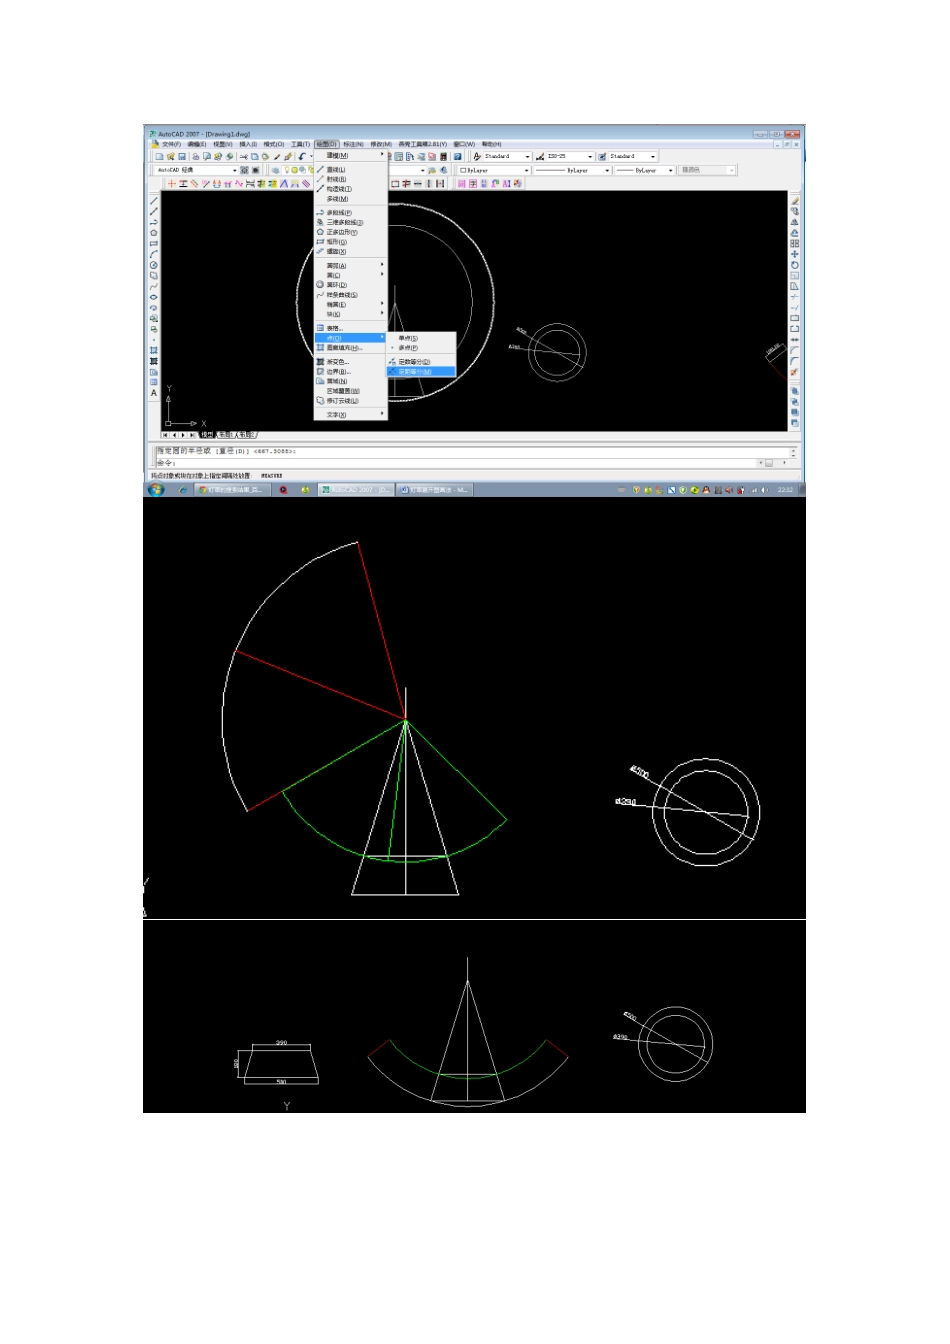Click the New drawing icon in standard toolbar
The image size is (950, 1344).
click(x=159, y=157)
